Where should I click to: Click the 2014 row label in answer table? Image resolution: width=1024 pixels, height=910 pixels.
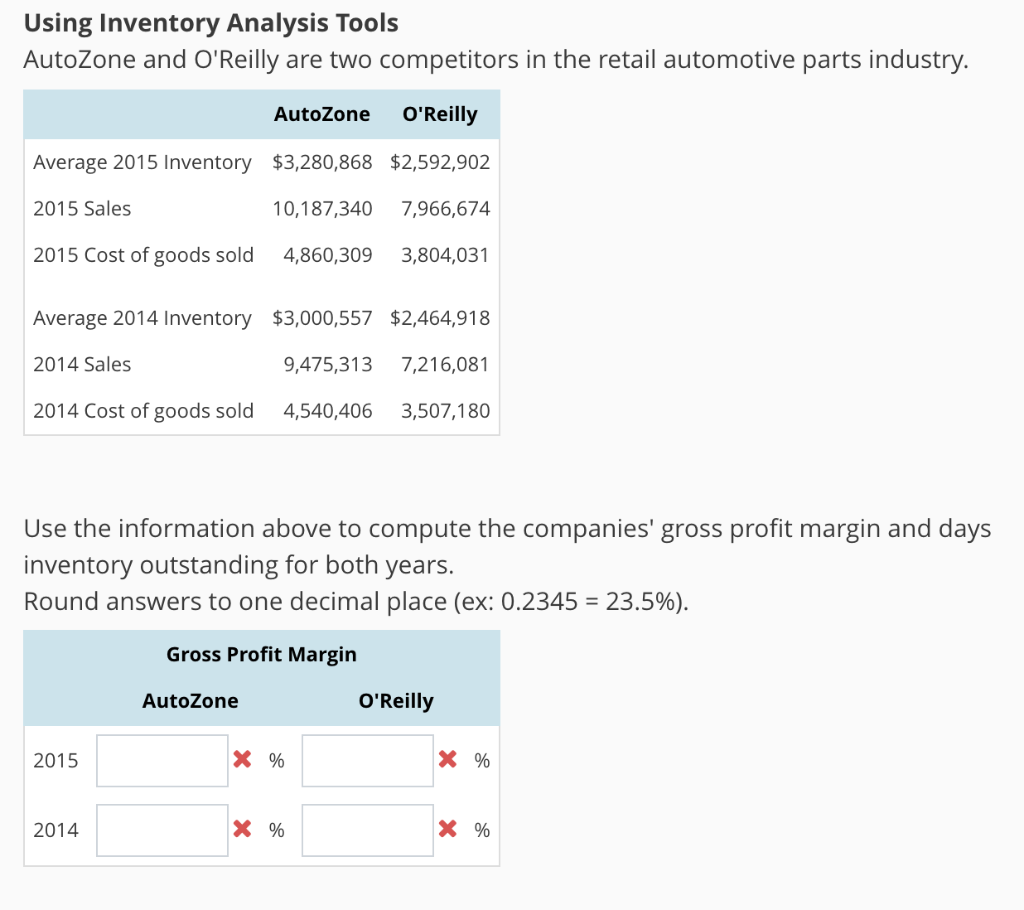(57, 830)
